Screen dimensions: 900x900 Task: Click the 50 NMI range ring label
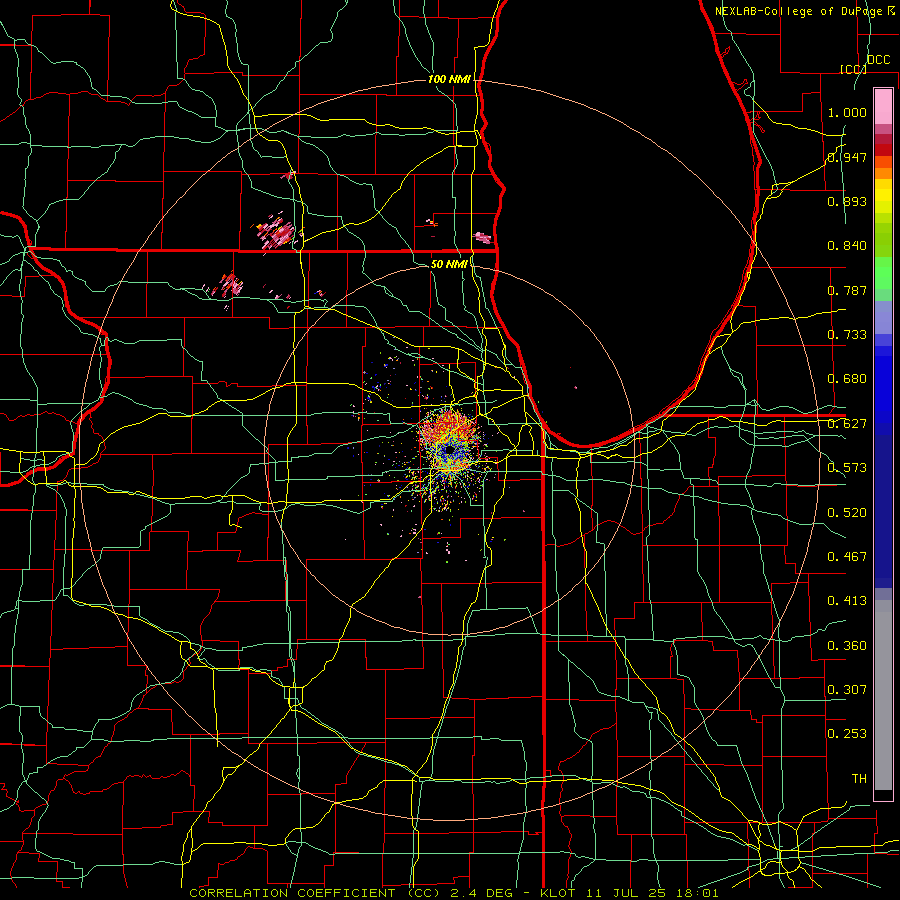pyautogui.click(x=449, y=264)
